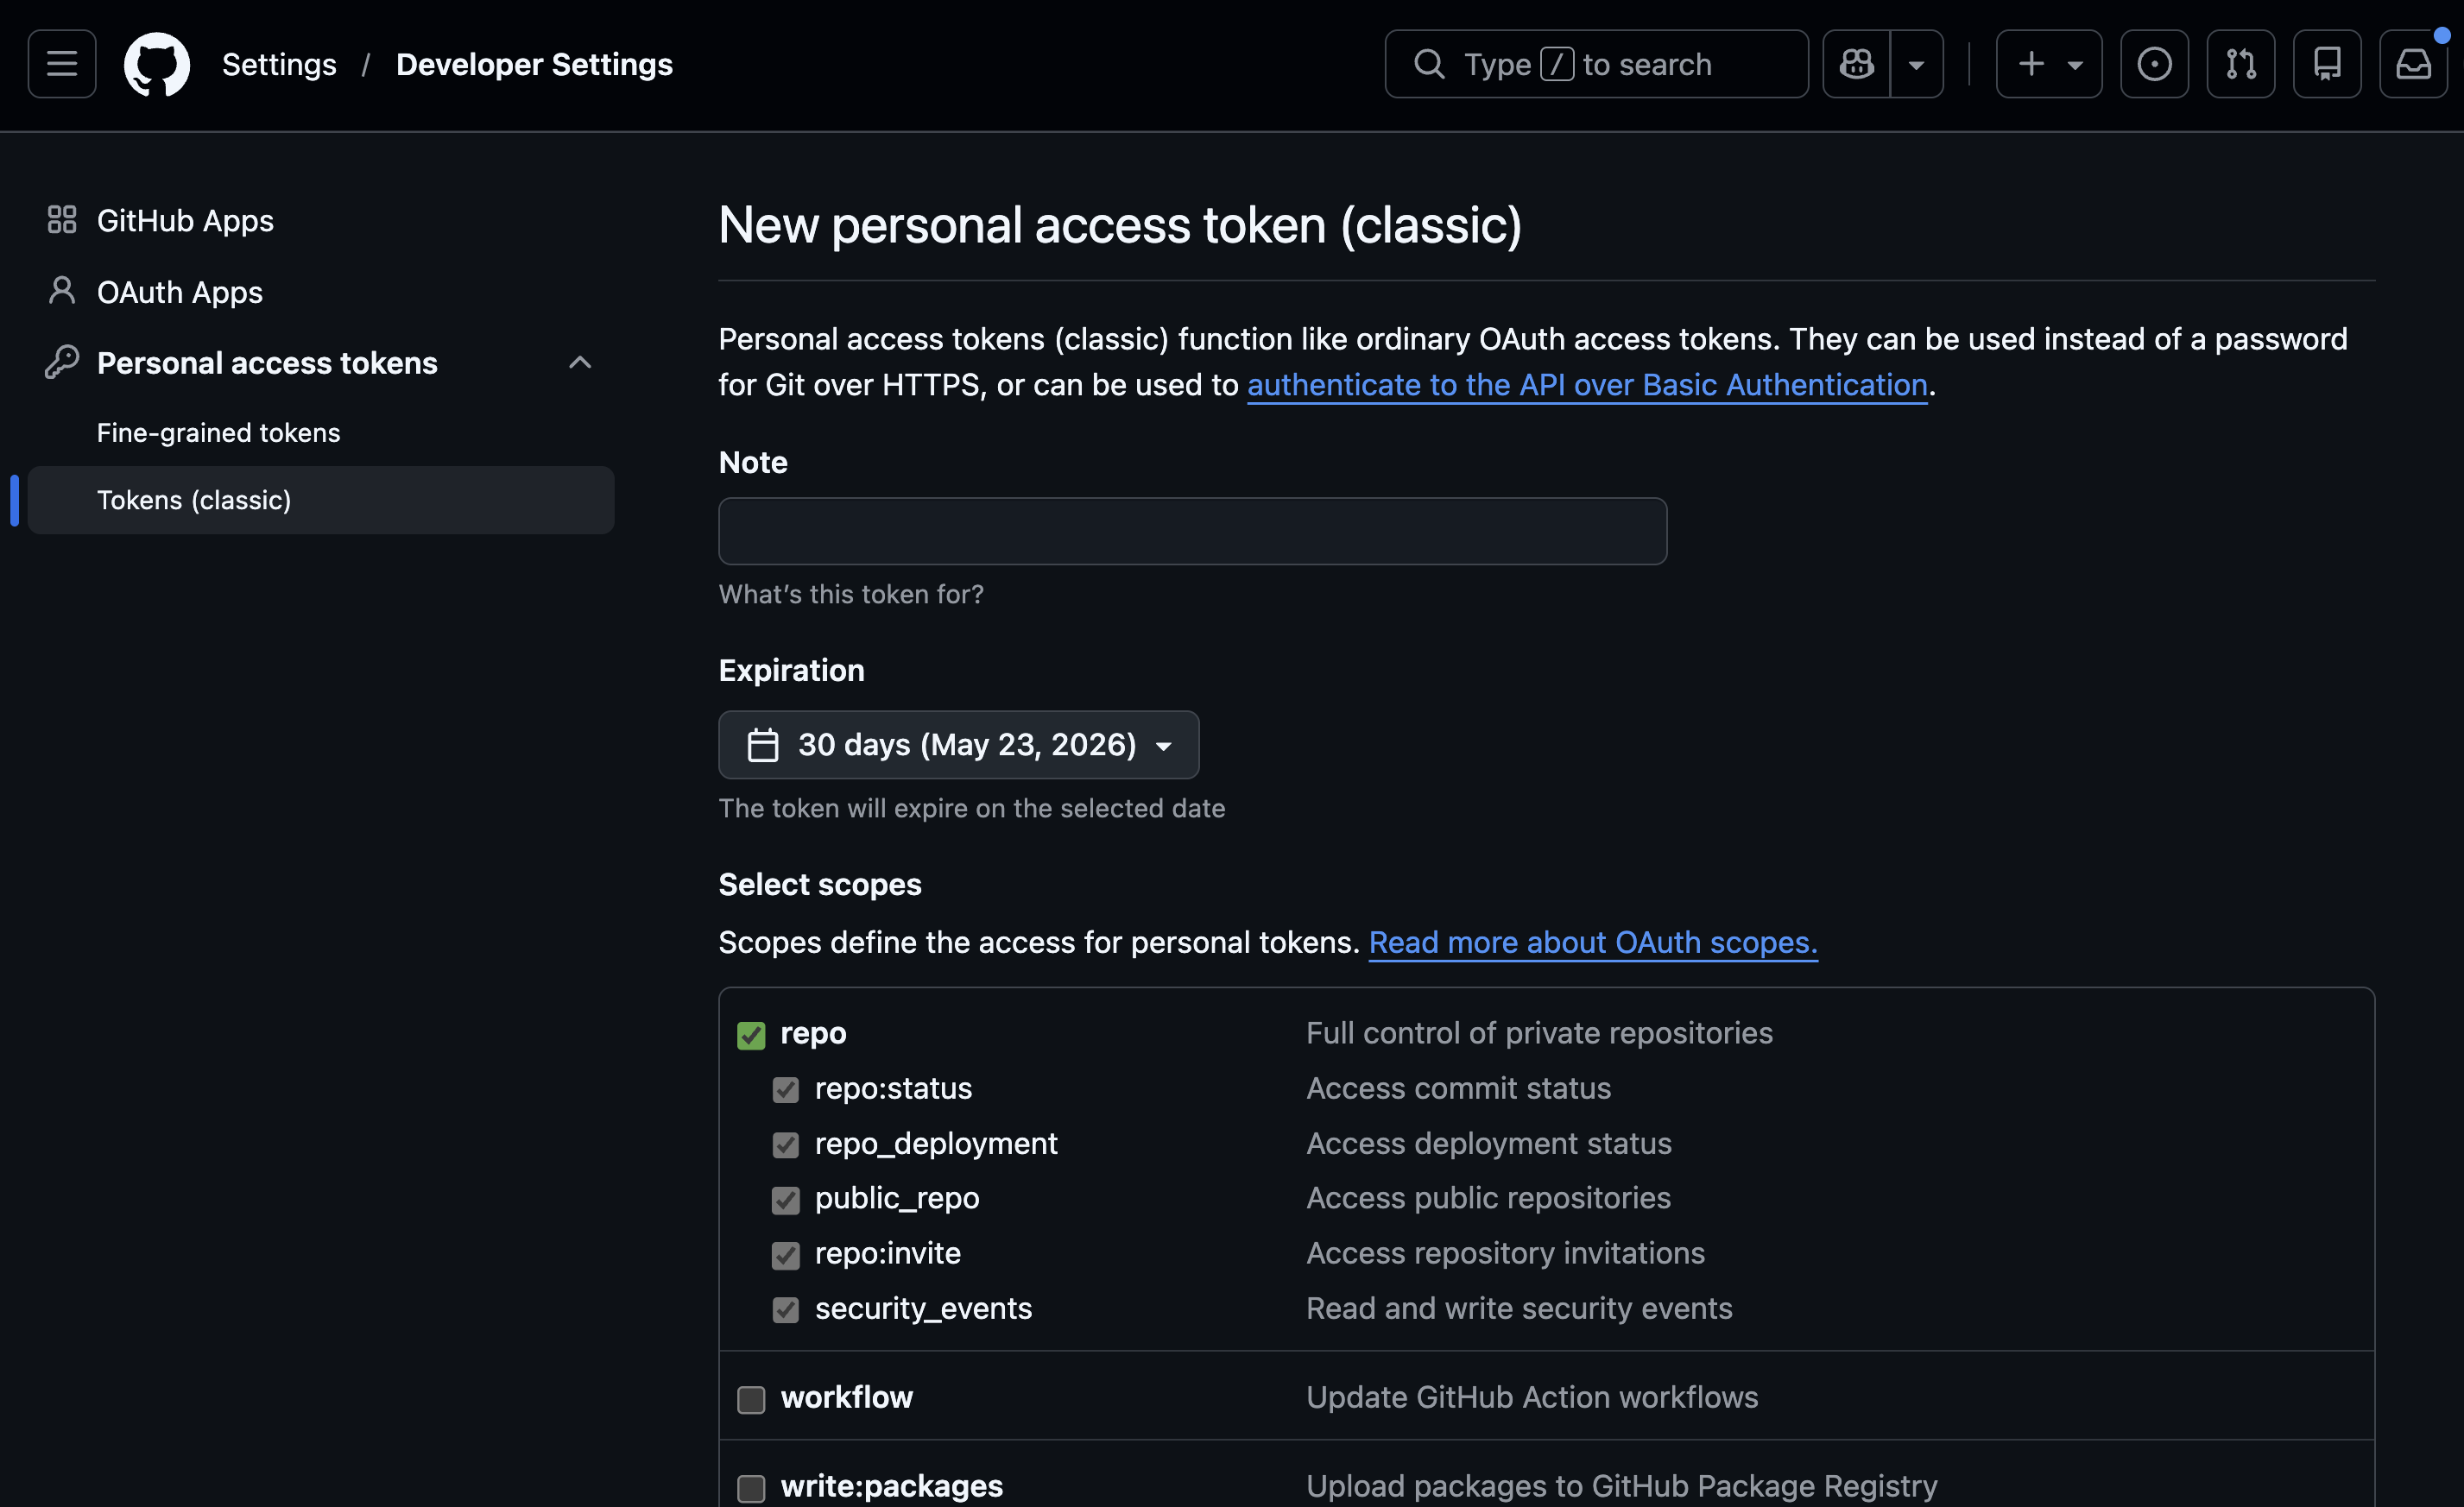Click the magnifier search icon
2464x1507 pixels.
pos(1429,64)
